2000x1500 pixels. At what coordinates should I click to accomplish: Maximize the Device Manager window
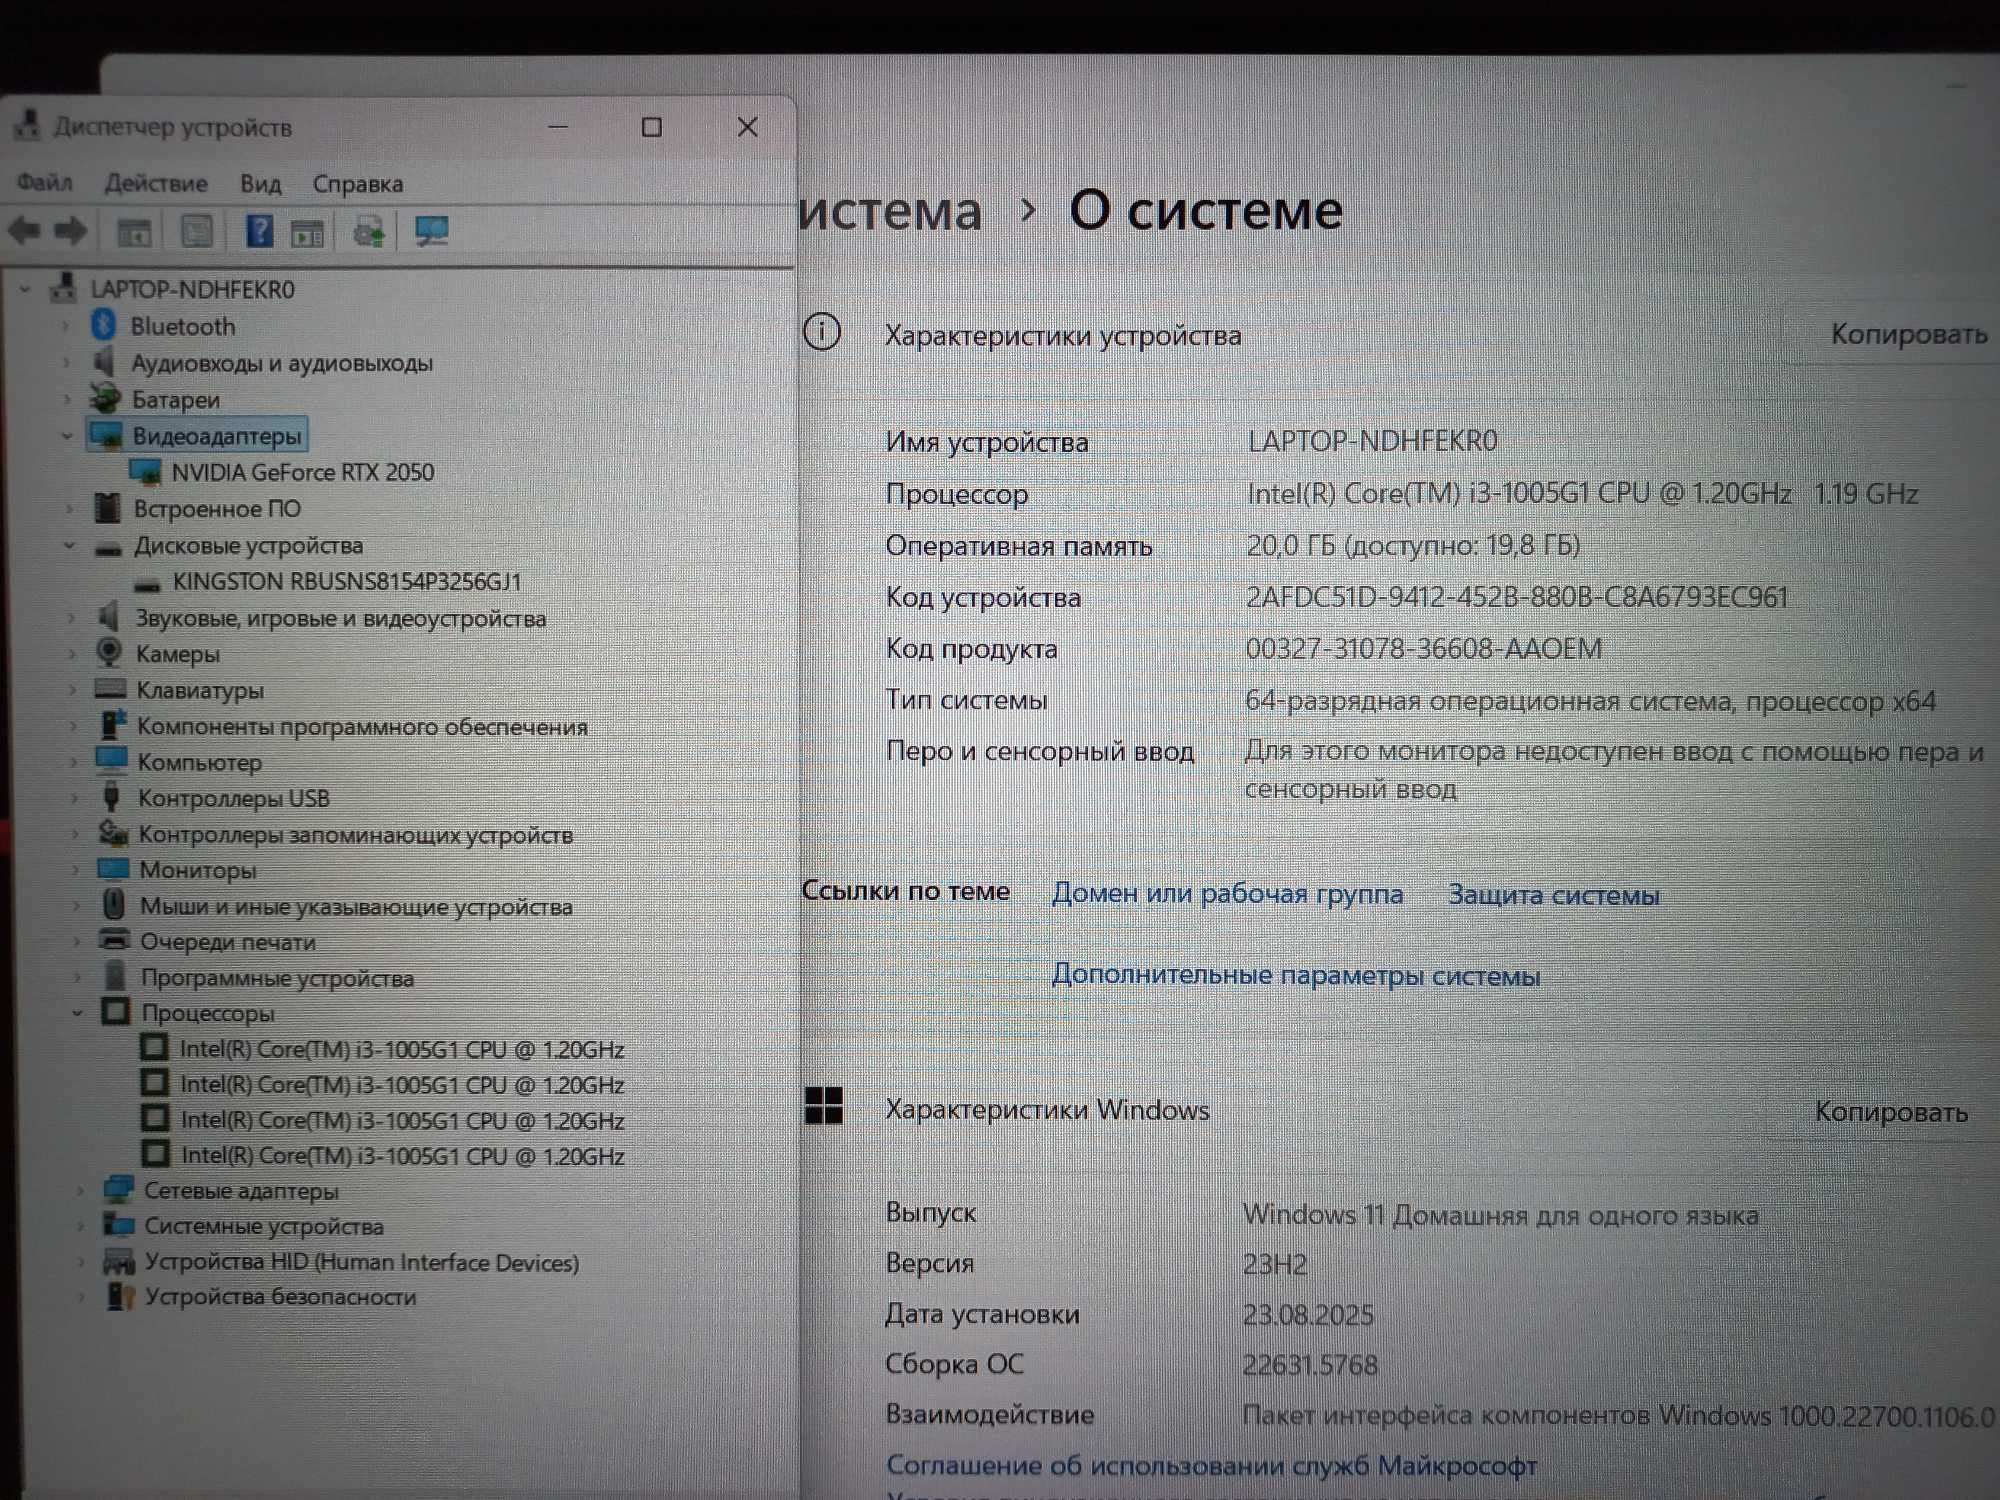pos(652,127)
